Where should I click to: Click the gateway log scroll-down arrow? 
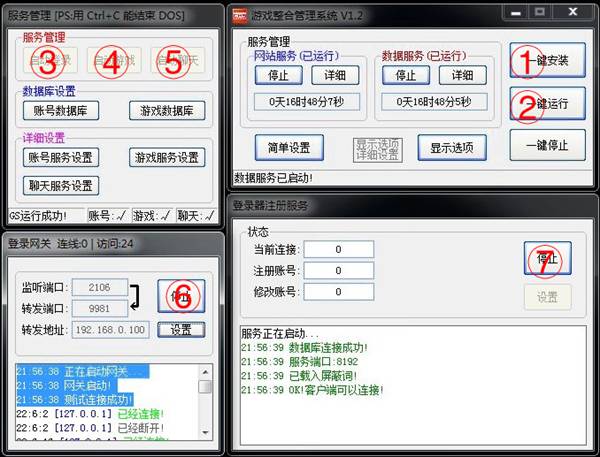(205, 433)
